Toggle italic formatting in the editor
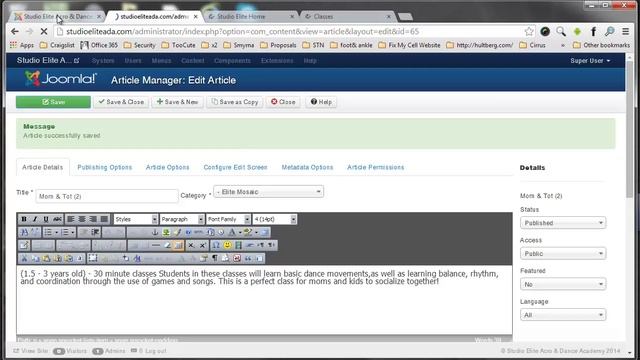Viewport: 640px width, 360px height. tap(35, 219)
